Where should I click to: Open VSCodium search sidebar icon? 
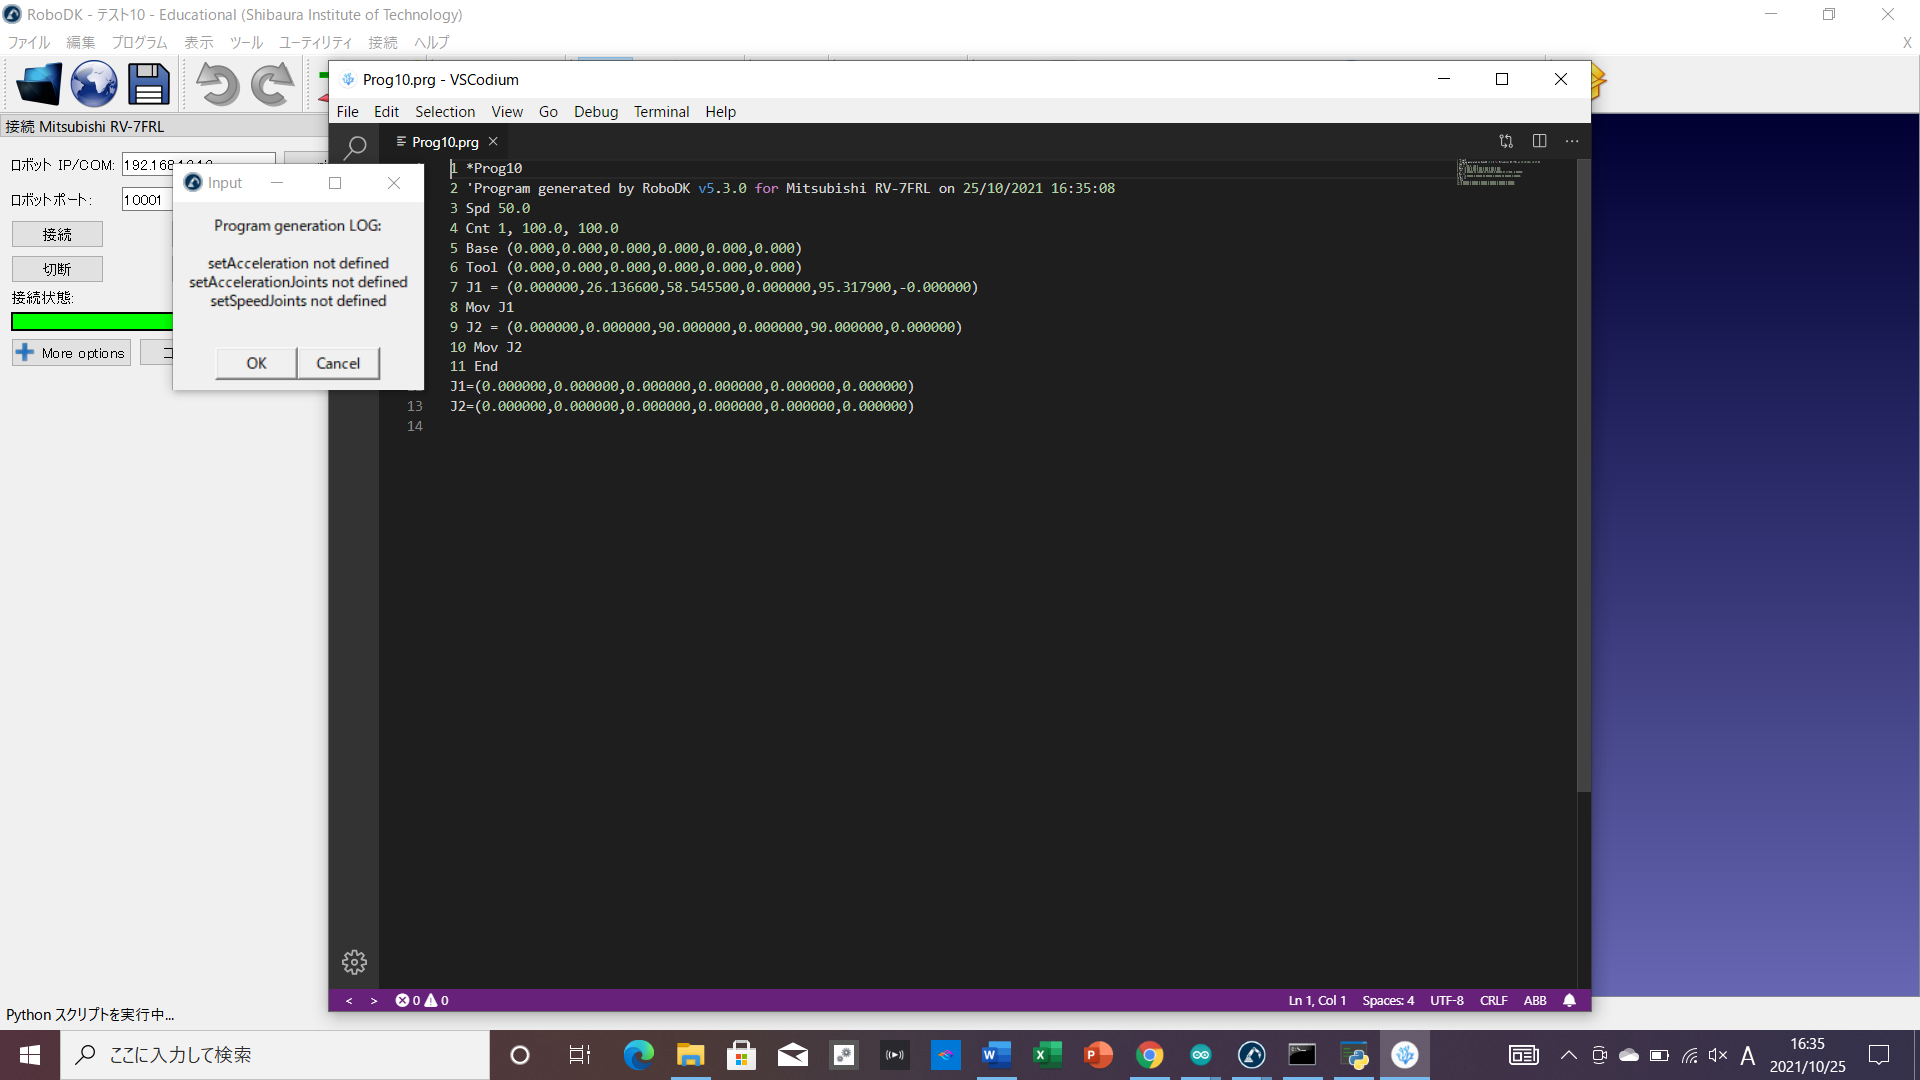pos(354,147)
